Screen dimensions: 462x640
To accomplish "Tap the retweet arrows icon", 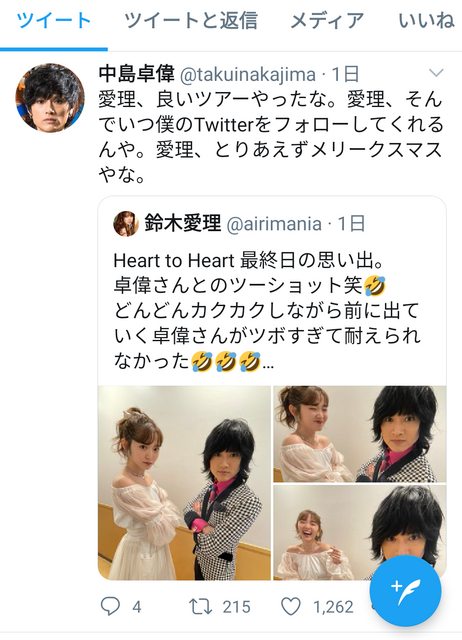I will click(x=200, y=607).
